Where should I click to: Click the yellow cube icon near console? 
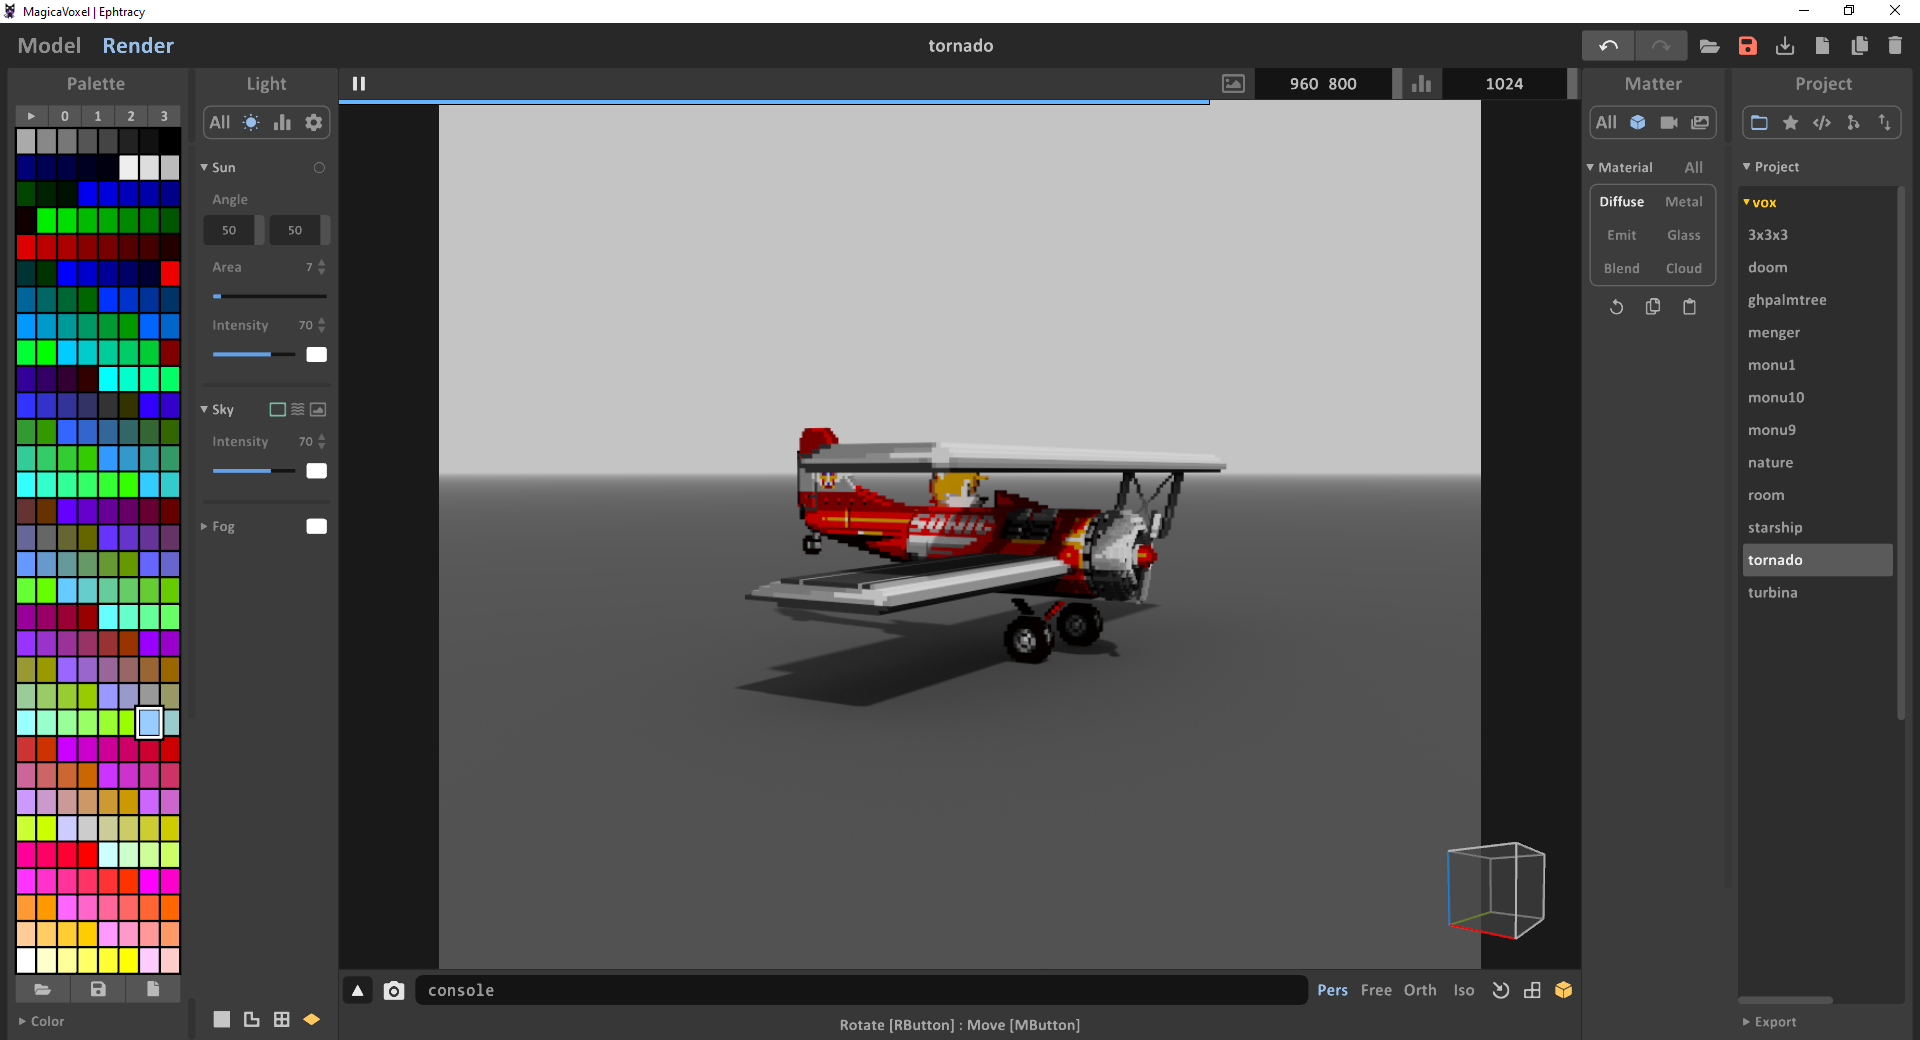click(1564, 990)
